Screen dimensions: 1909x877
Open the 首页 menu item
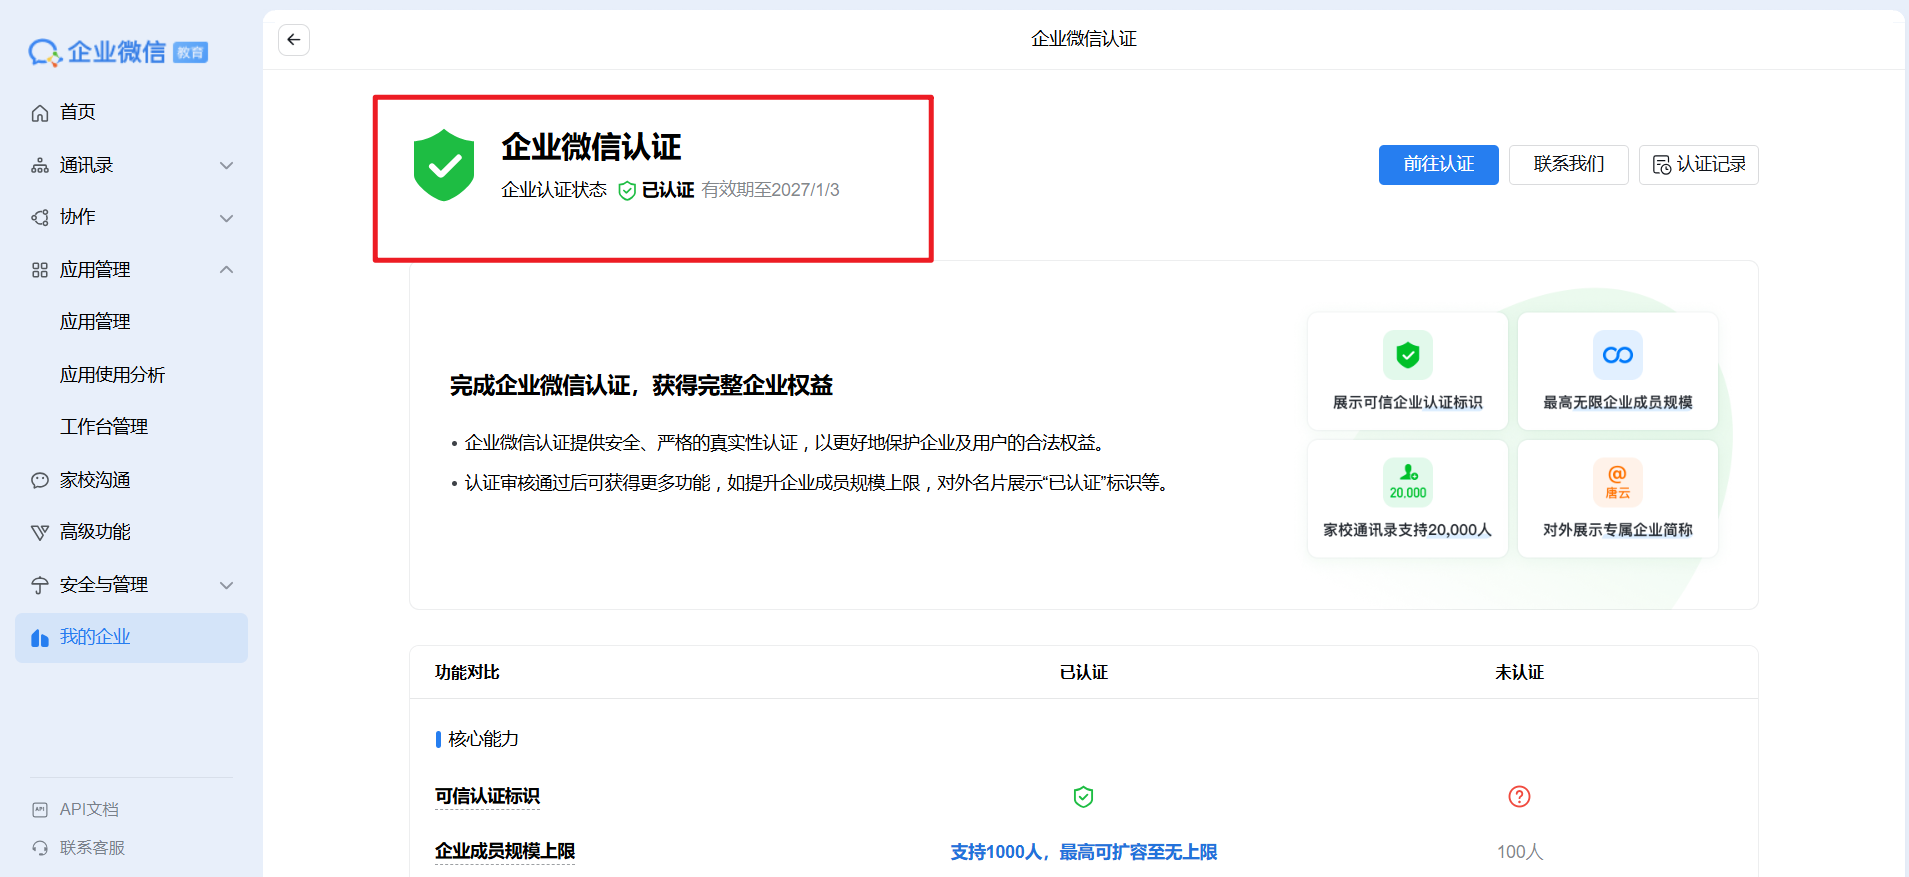tap(131, 112)
